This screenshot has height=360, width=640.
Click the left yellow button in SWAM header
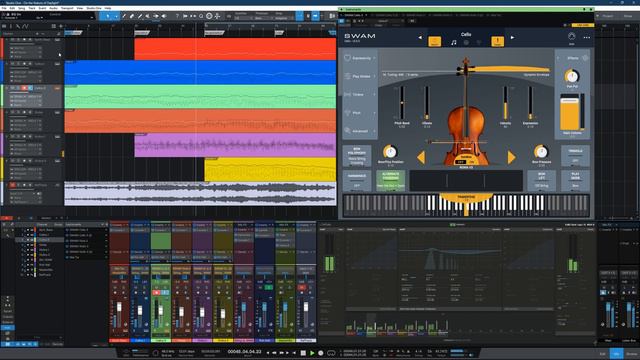(x=434, y=41)
